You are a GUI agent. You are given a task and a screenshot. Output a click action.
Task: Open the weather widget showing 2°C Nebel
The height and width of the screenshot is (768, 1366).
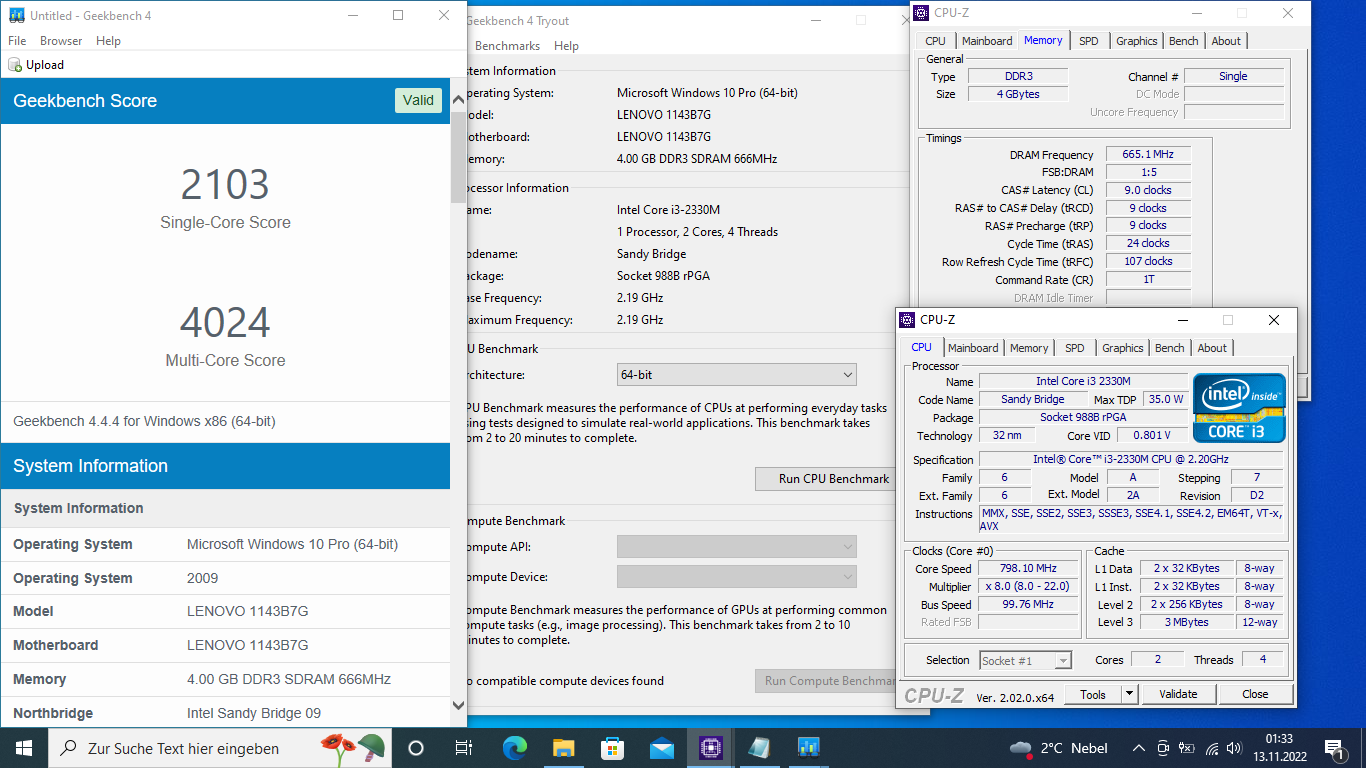1059,748
